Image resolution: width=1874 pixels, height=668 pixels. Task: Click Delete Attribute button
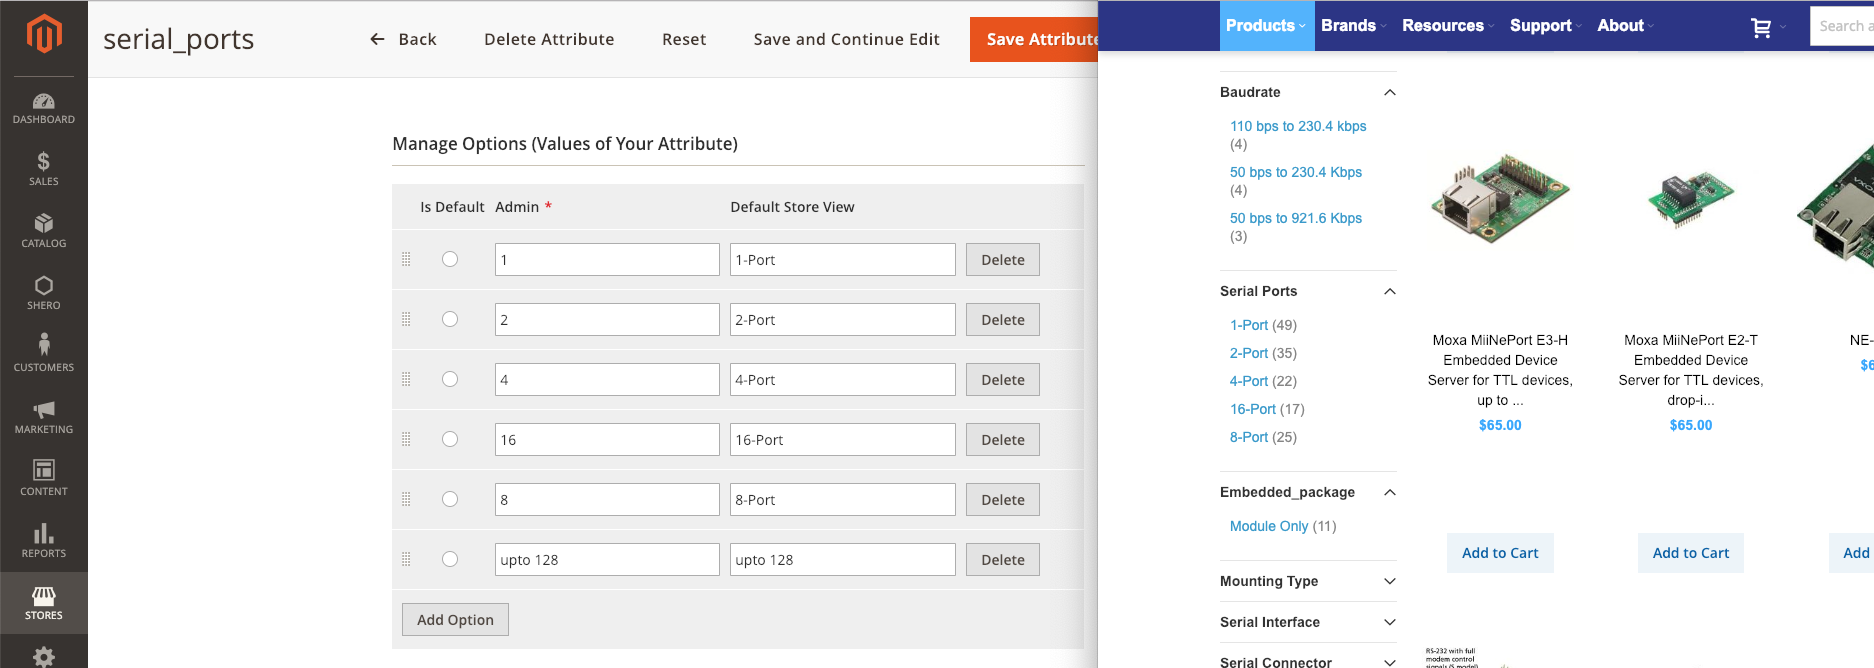coord(549,39)
